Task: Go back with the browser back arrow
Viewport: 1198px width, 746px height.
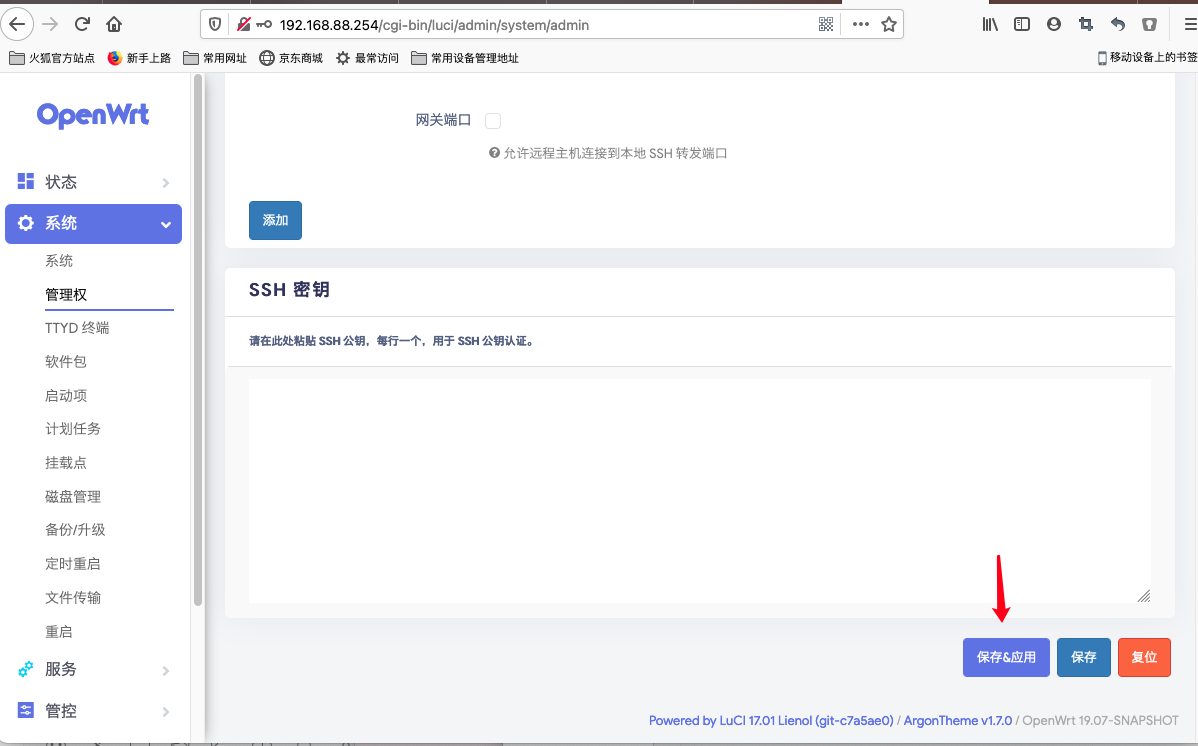Action: pyautogui.click(x=17, y=24)
